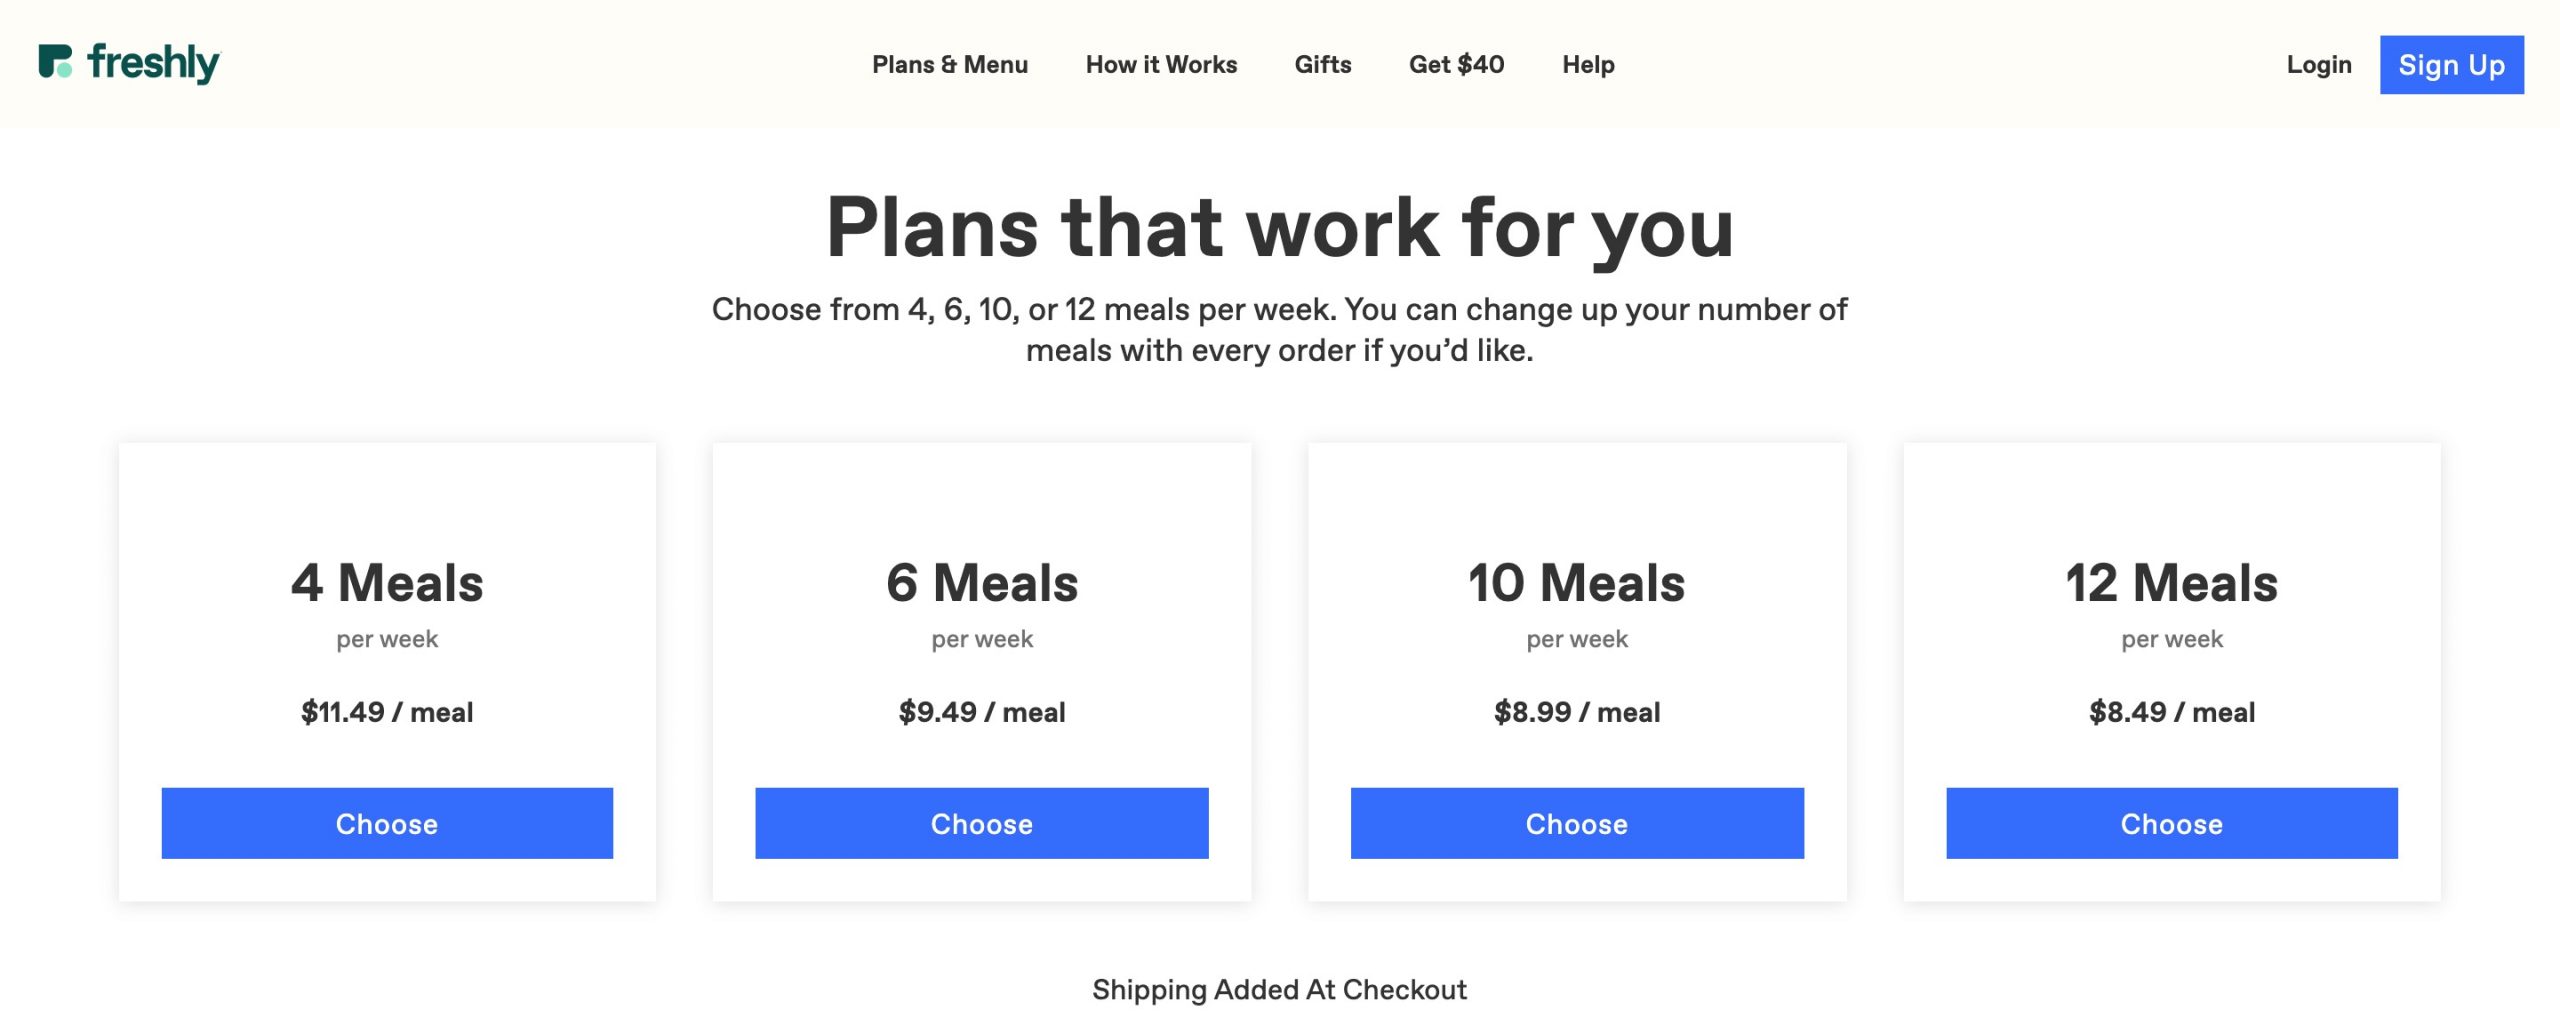The image size is (2560, 1026).
Task: Click the freshly wordmark in header
Action: [154, 63]
